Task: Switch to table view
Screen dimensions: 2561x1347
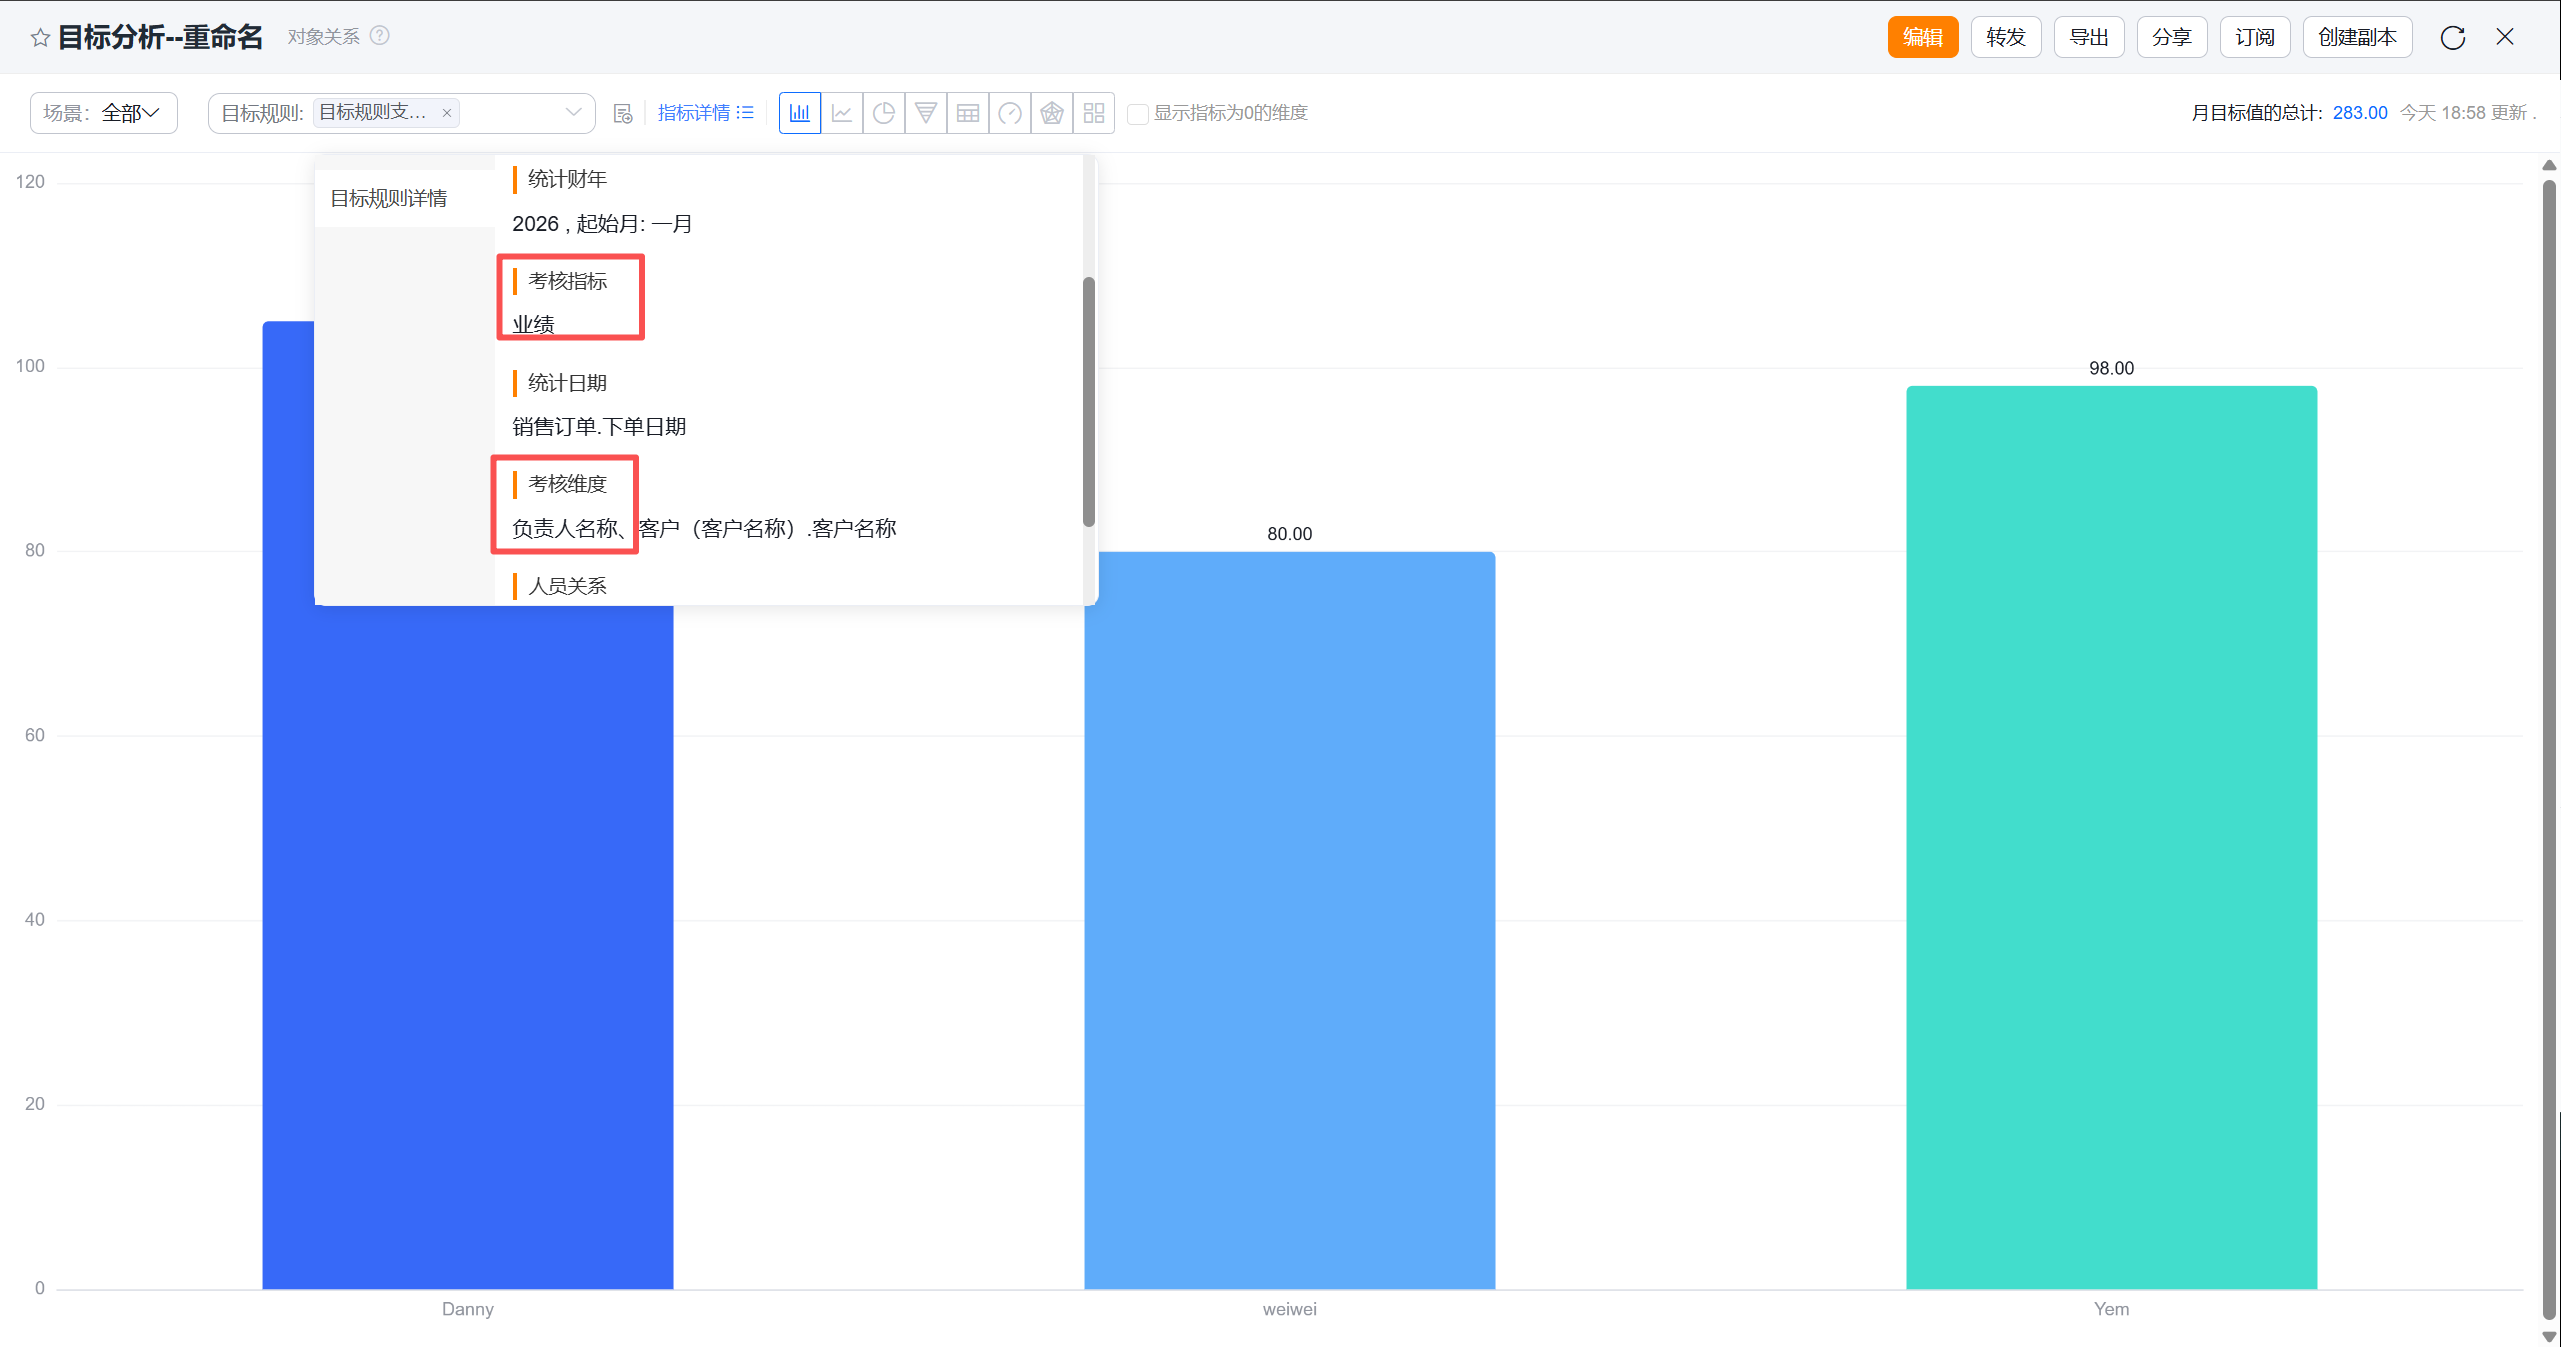Action: point(968,113)
